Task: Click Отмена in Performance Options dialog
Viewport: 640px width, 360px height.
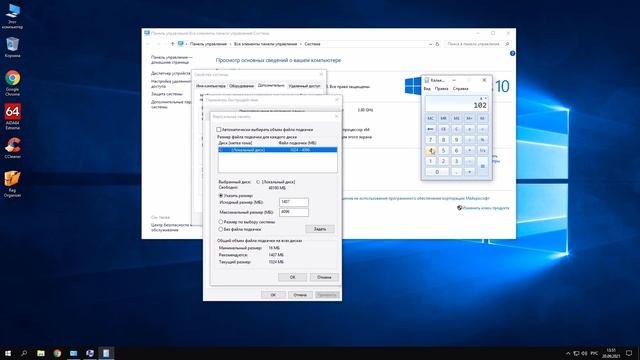Action: 300,295
